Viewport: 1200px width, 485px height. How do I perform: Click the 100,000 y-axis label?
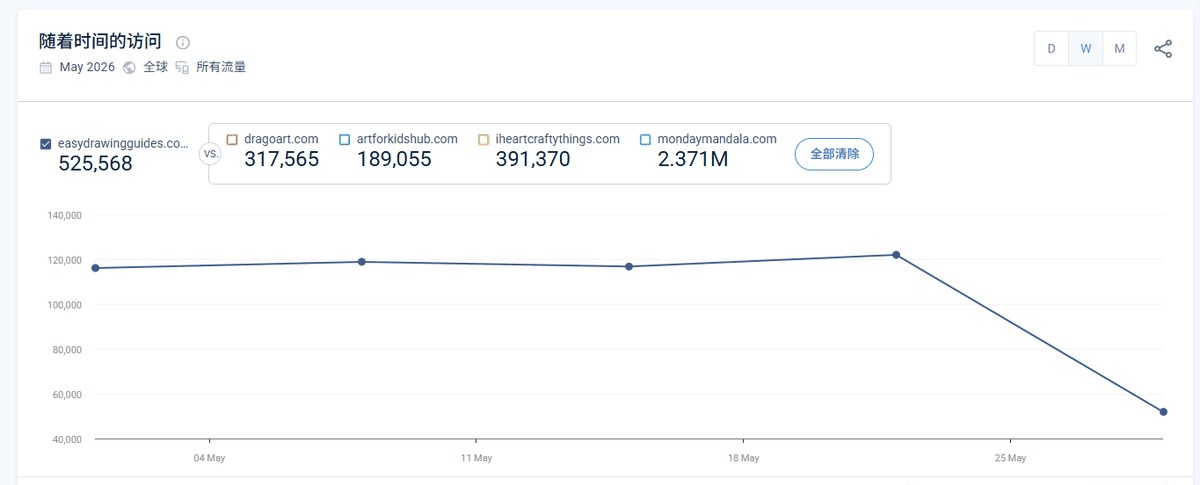click(64, 305)
